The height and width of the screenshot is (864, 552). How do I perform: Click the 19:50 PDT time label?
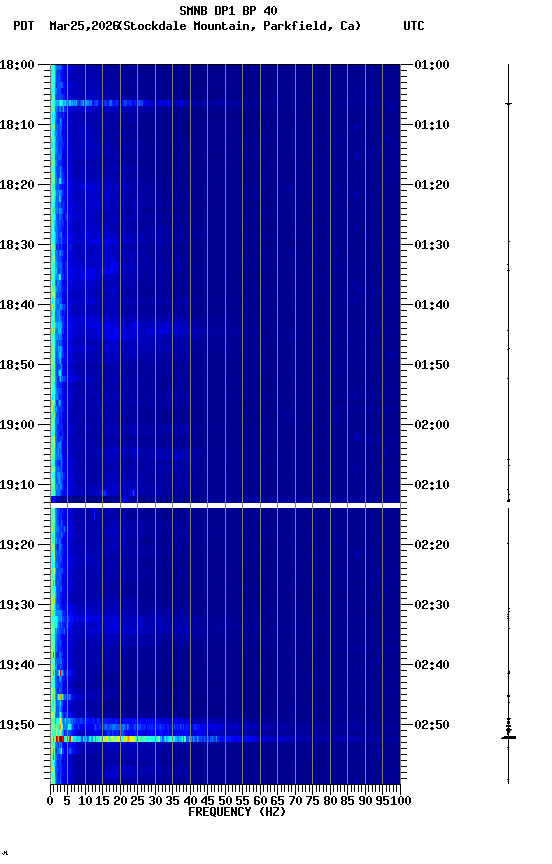17,725
